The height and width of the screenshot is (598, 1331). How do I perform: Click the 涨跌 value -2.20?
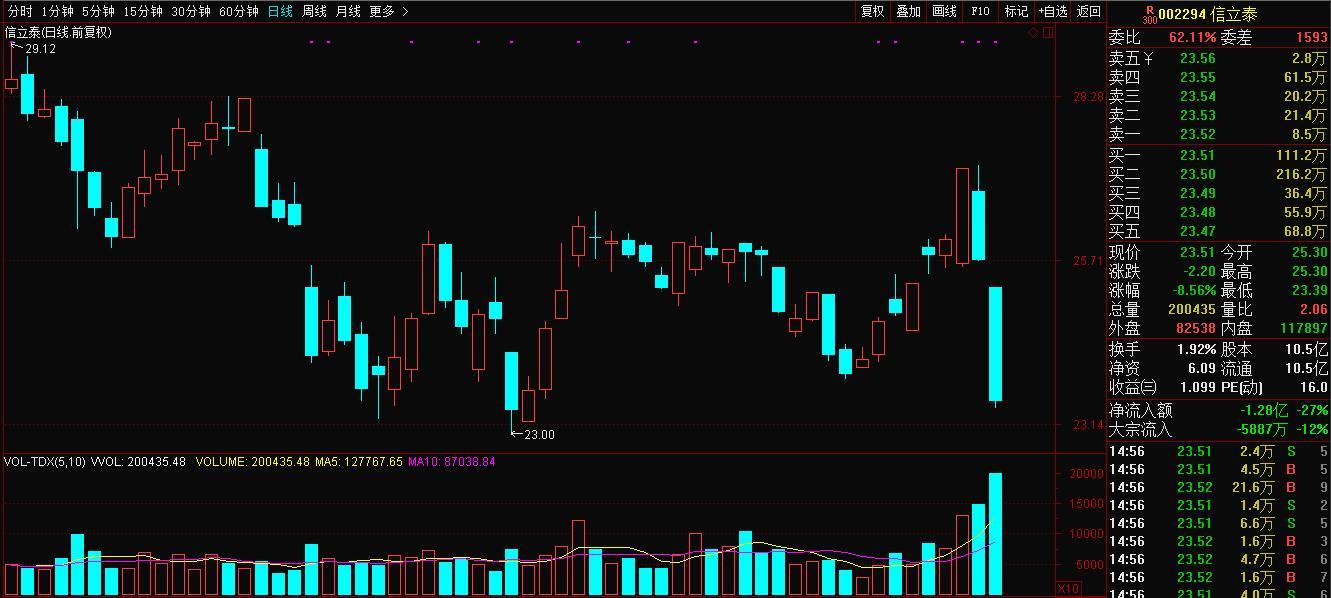click(x=1198, y=271)
